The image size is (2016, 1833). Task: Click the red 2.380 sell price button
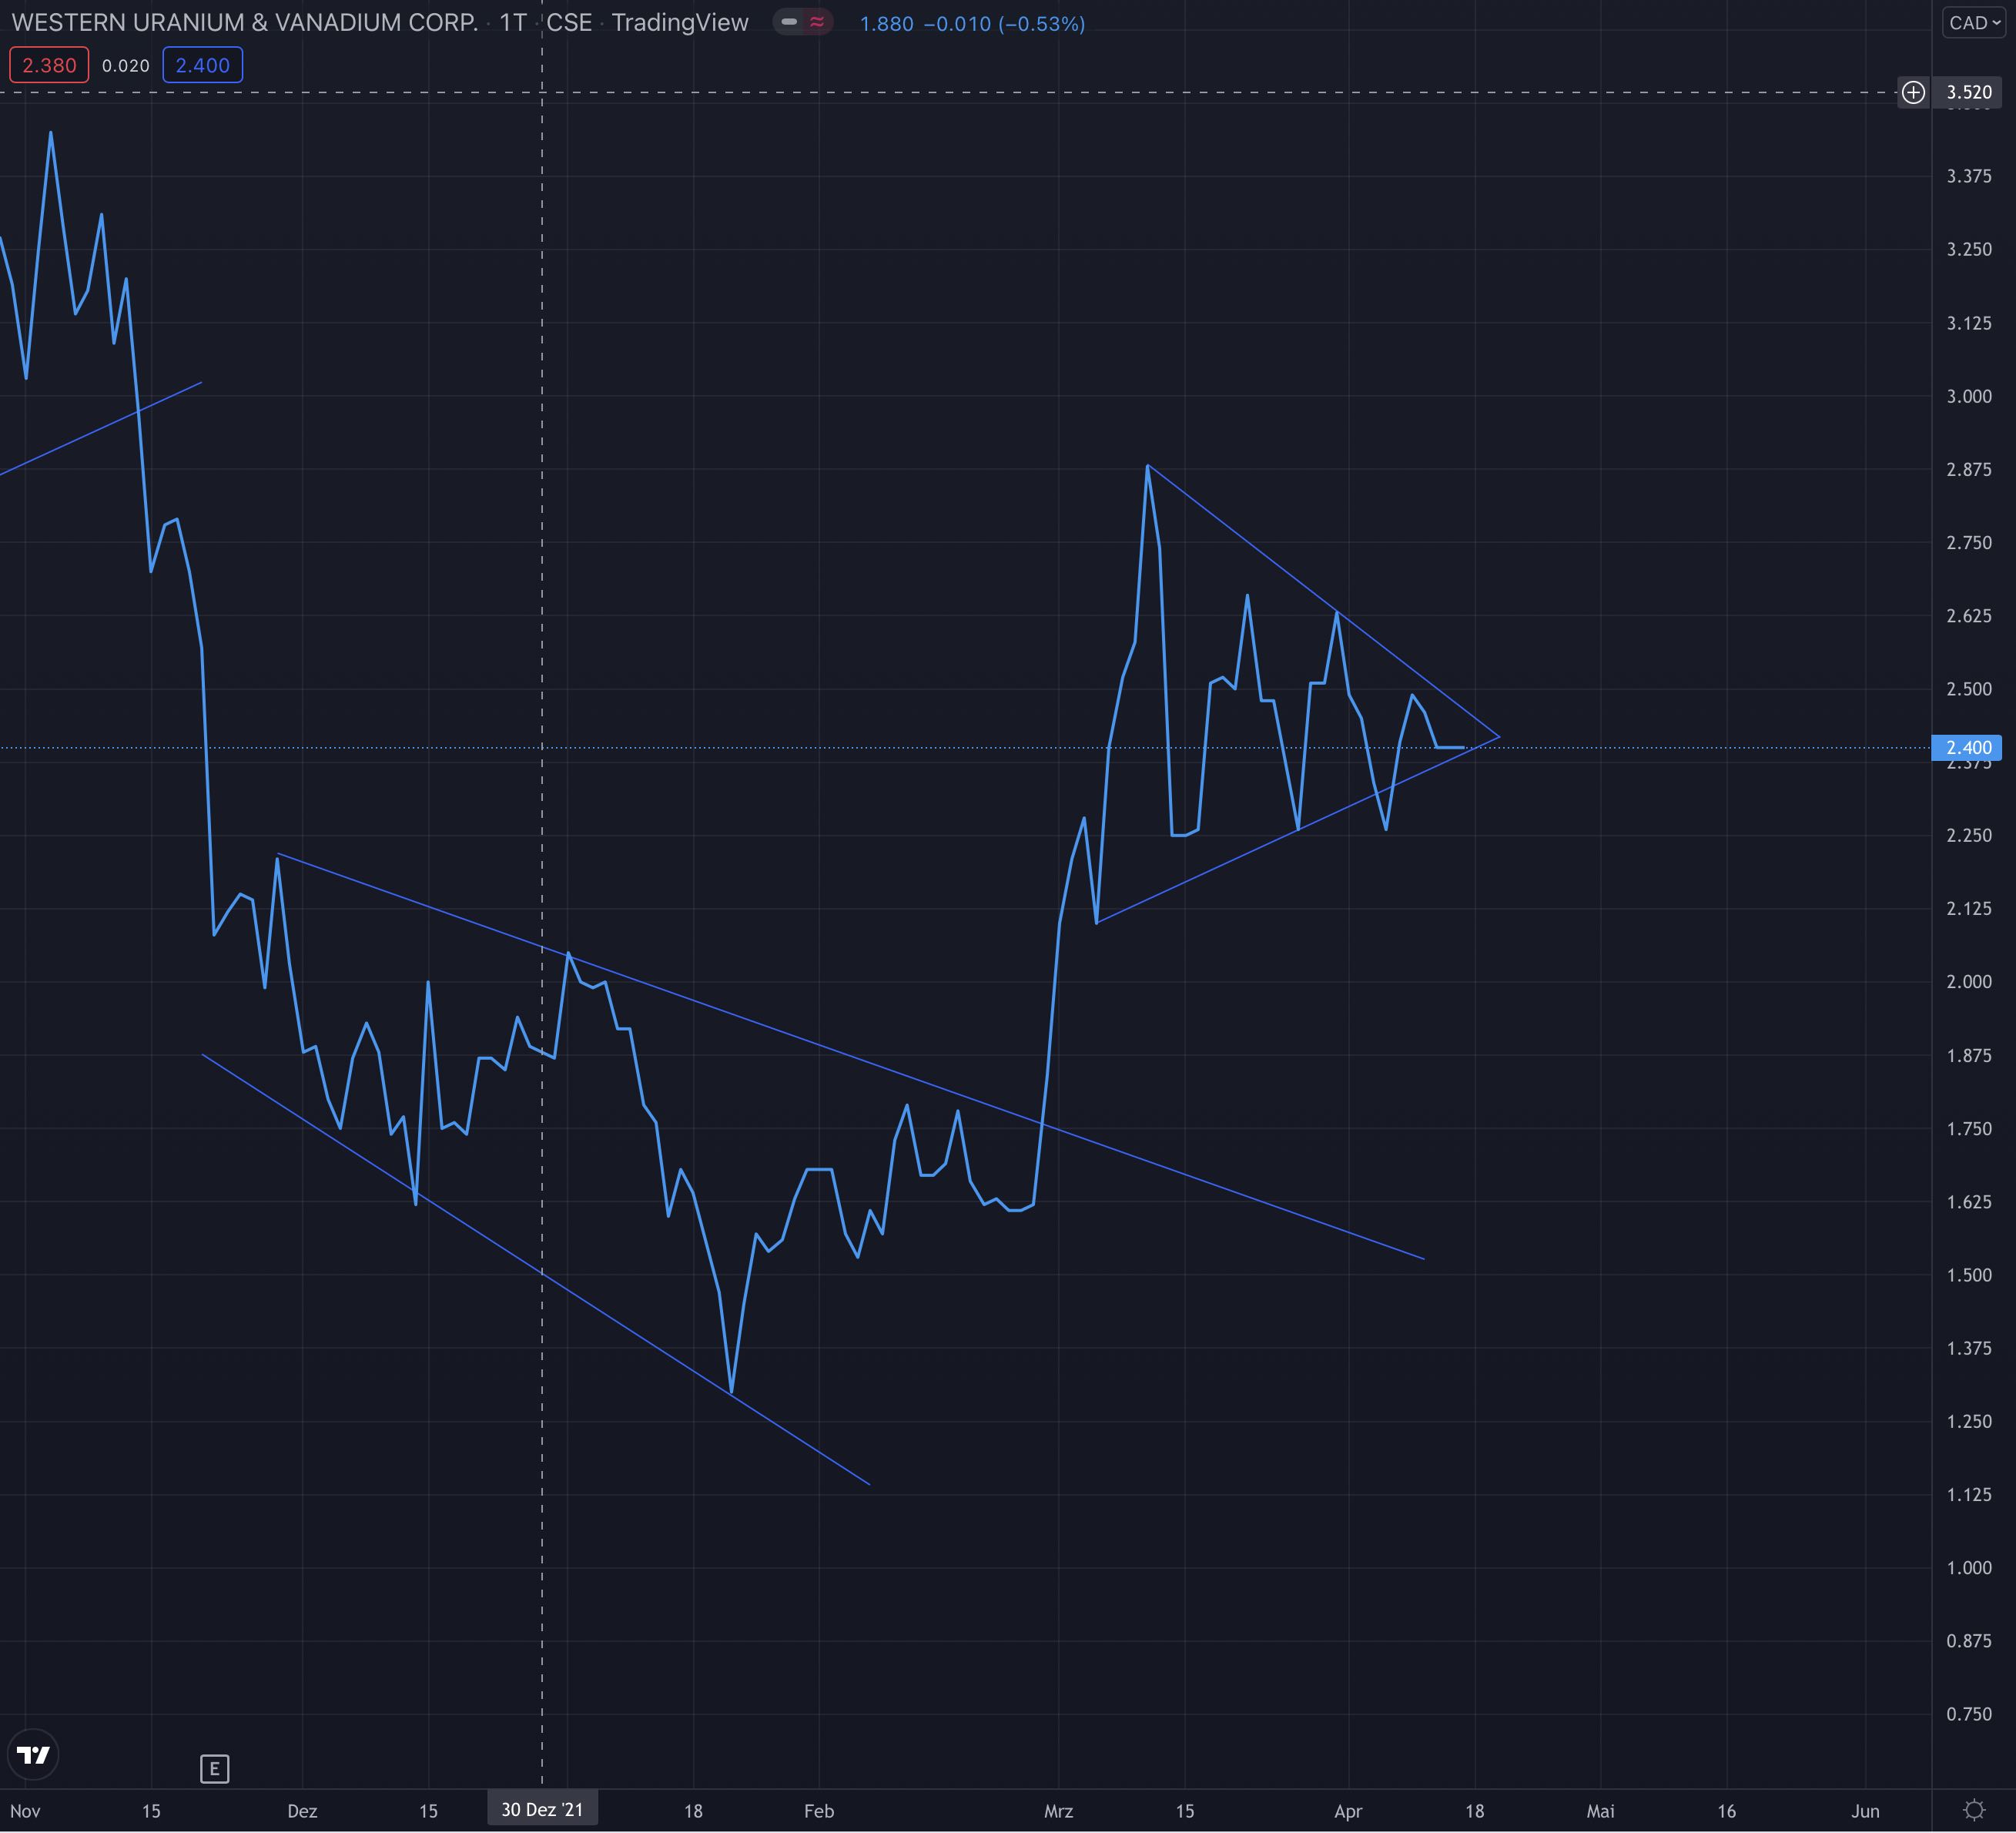[x=49, y=65]
